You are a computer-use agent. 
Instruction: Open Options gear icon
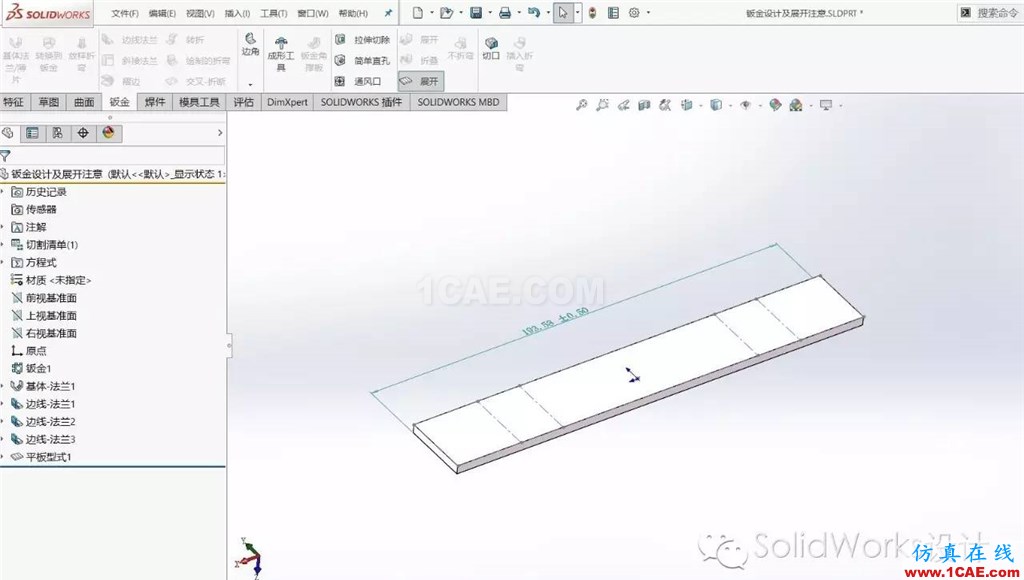click(634, 12)
